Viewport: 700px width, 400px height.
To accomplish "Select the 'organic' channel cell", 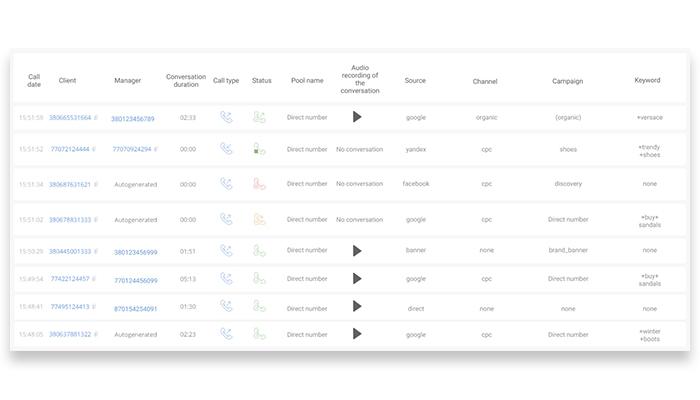I will click(x=487, y=117).
